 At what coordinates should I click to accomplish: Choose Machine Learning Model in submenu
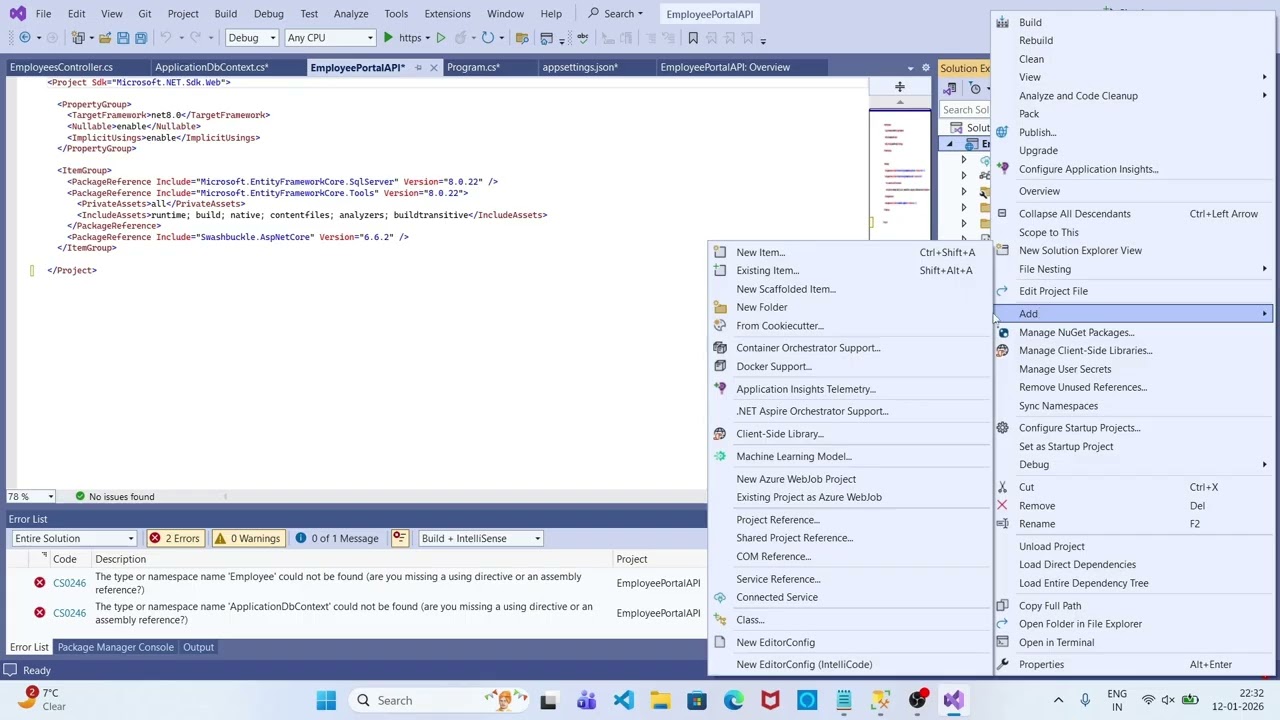[x=794, y=456]
